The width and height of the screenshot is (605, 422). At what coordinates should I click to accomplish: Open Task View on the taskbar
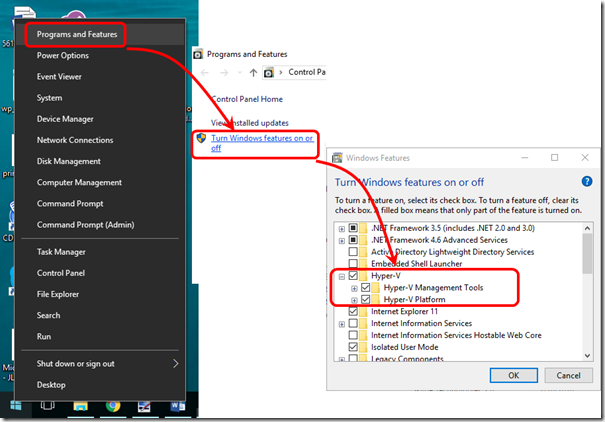coord(47,406)
